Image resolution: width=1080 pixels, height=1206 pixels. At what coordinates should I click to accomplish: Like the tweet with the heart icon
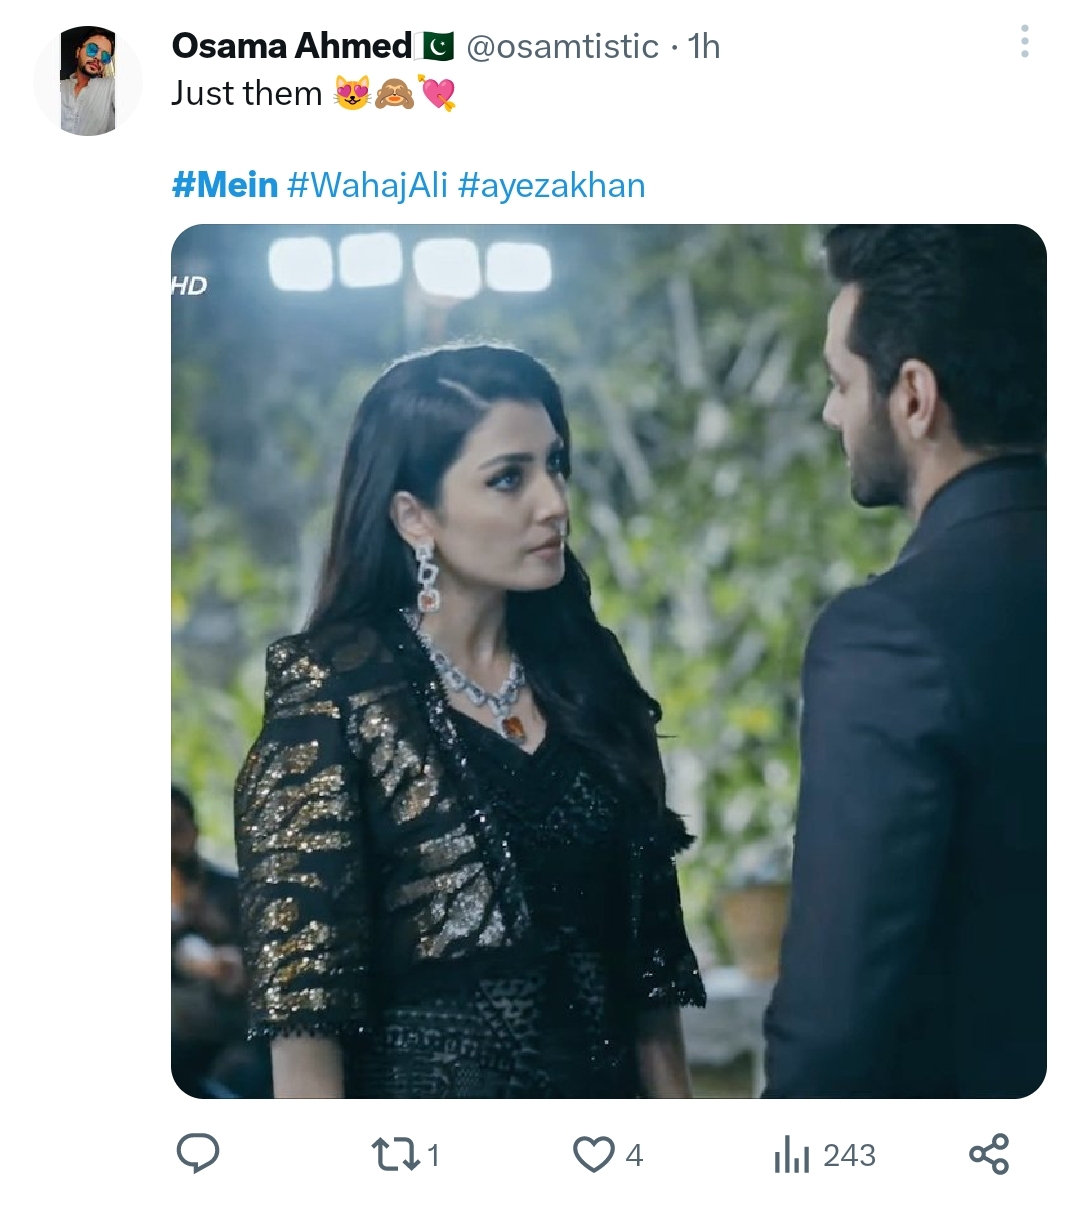point(593,1155)
